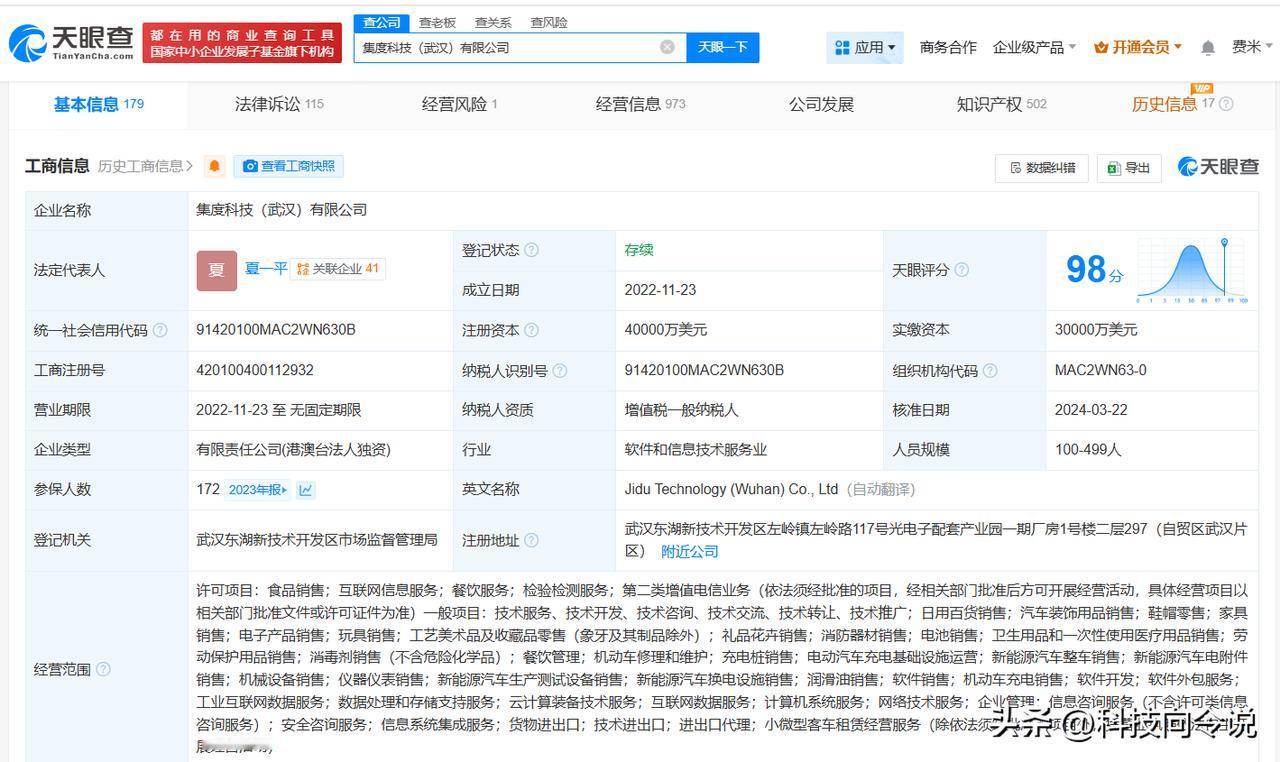Click company type 有限责任公司(港澳台法人独资)
The height and width of the screenshot is (762, 1280).
(293, 450)
